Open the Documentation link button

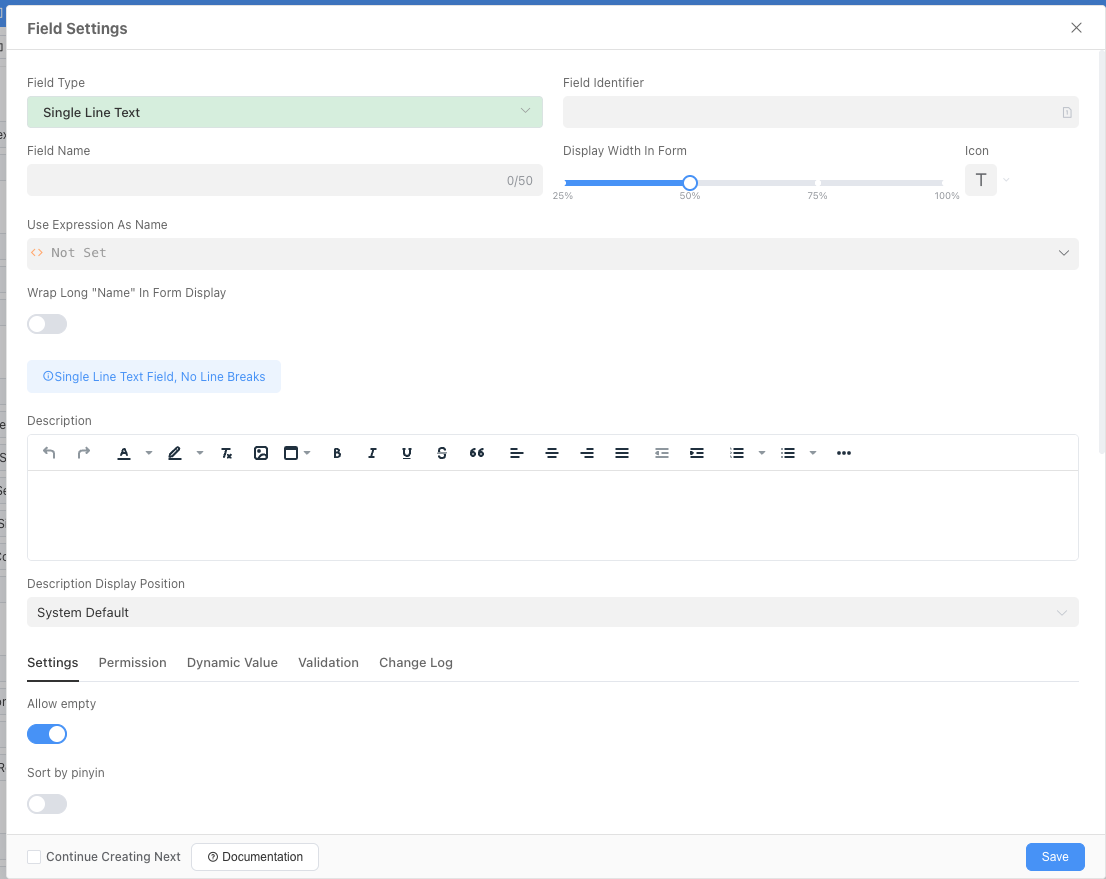coord(255,857)
